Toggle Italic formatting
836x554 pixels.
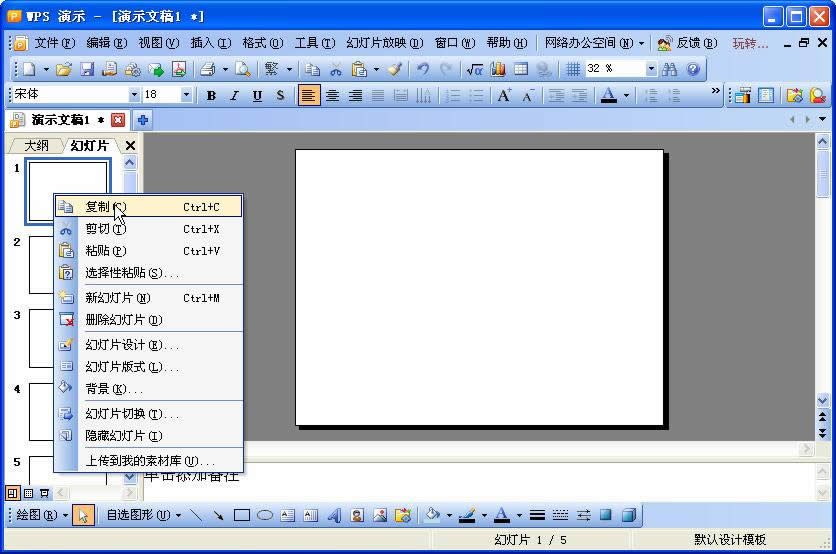[x=234, y=95]
